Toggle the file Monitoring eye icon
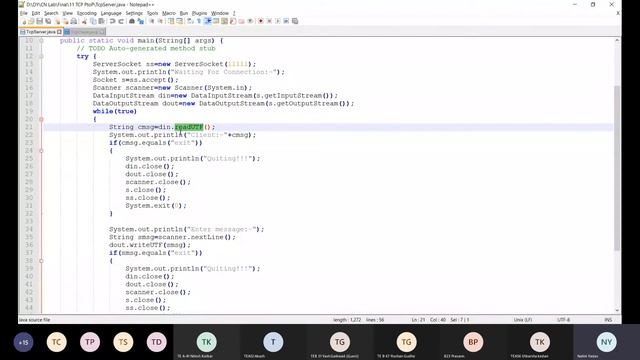640x360 pixels. tap(251, 21)
